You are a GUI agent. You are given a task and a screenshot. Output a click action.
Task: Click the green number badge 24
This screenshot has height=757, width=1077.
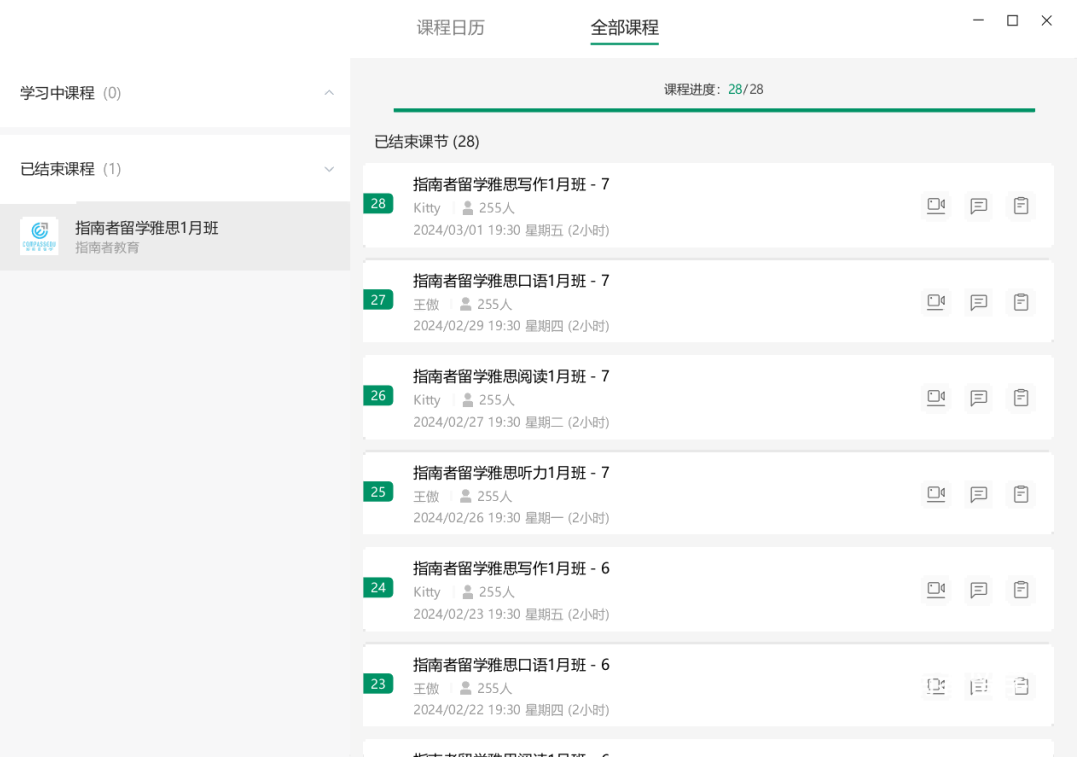click(378, 587)
